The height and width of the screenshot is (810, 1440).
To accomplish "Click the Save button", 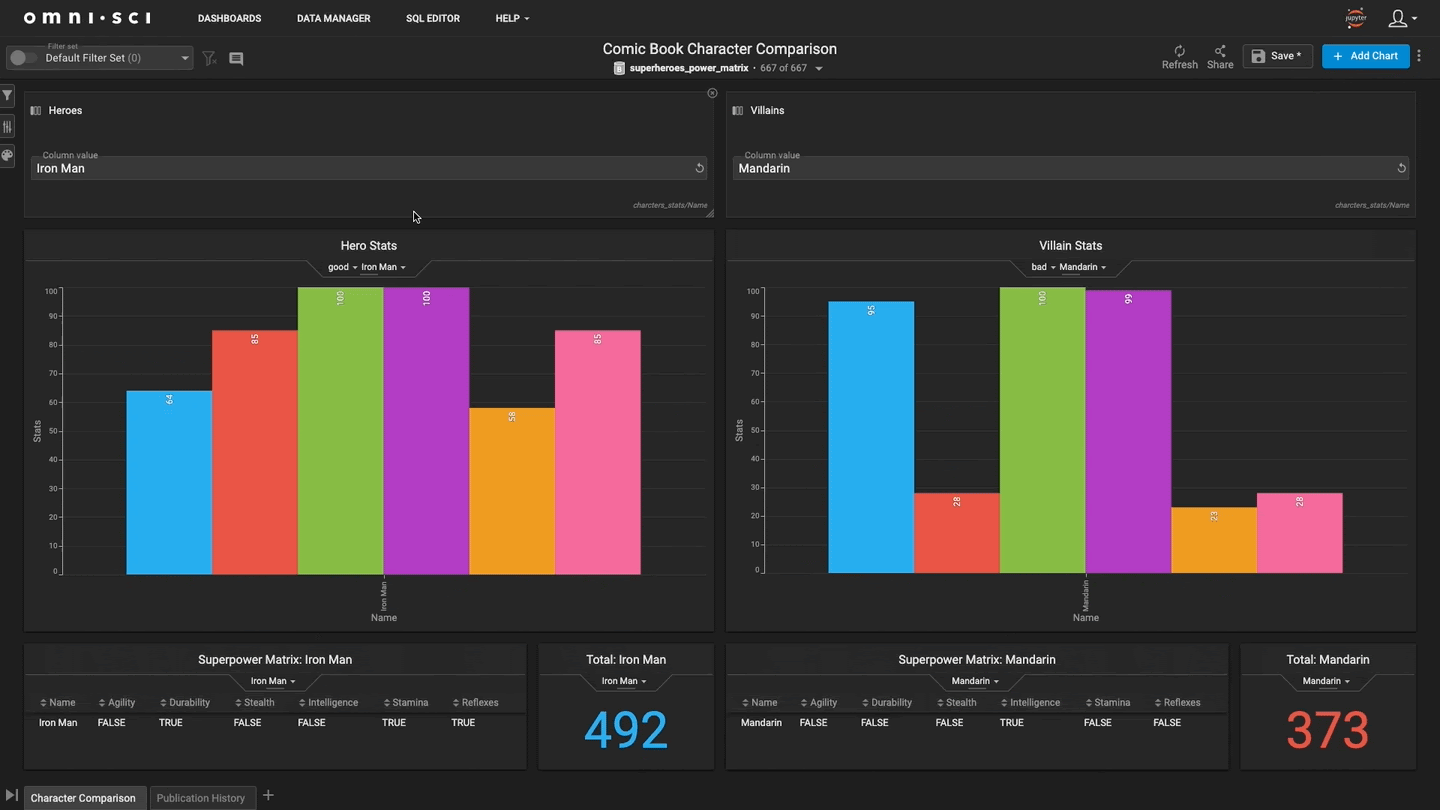I will tap(1277, 56).
